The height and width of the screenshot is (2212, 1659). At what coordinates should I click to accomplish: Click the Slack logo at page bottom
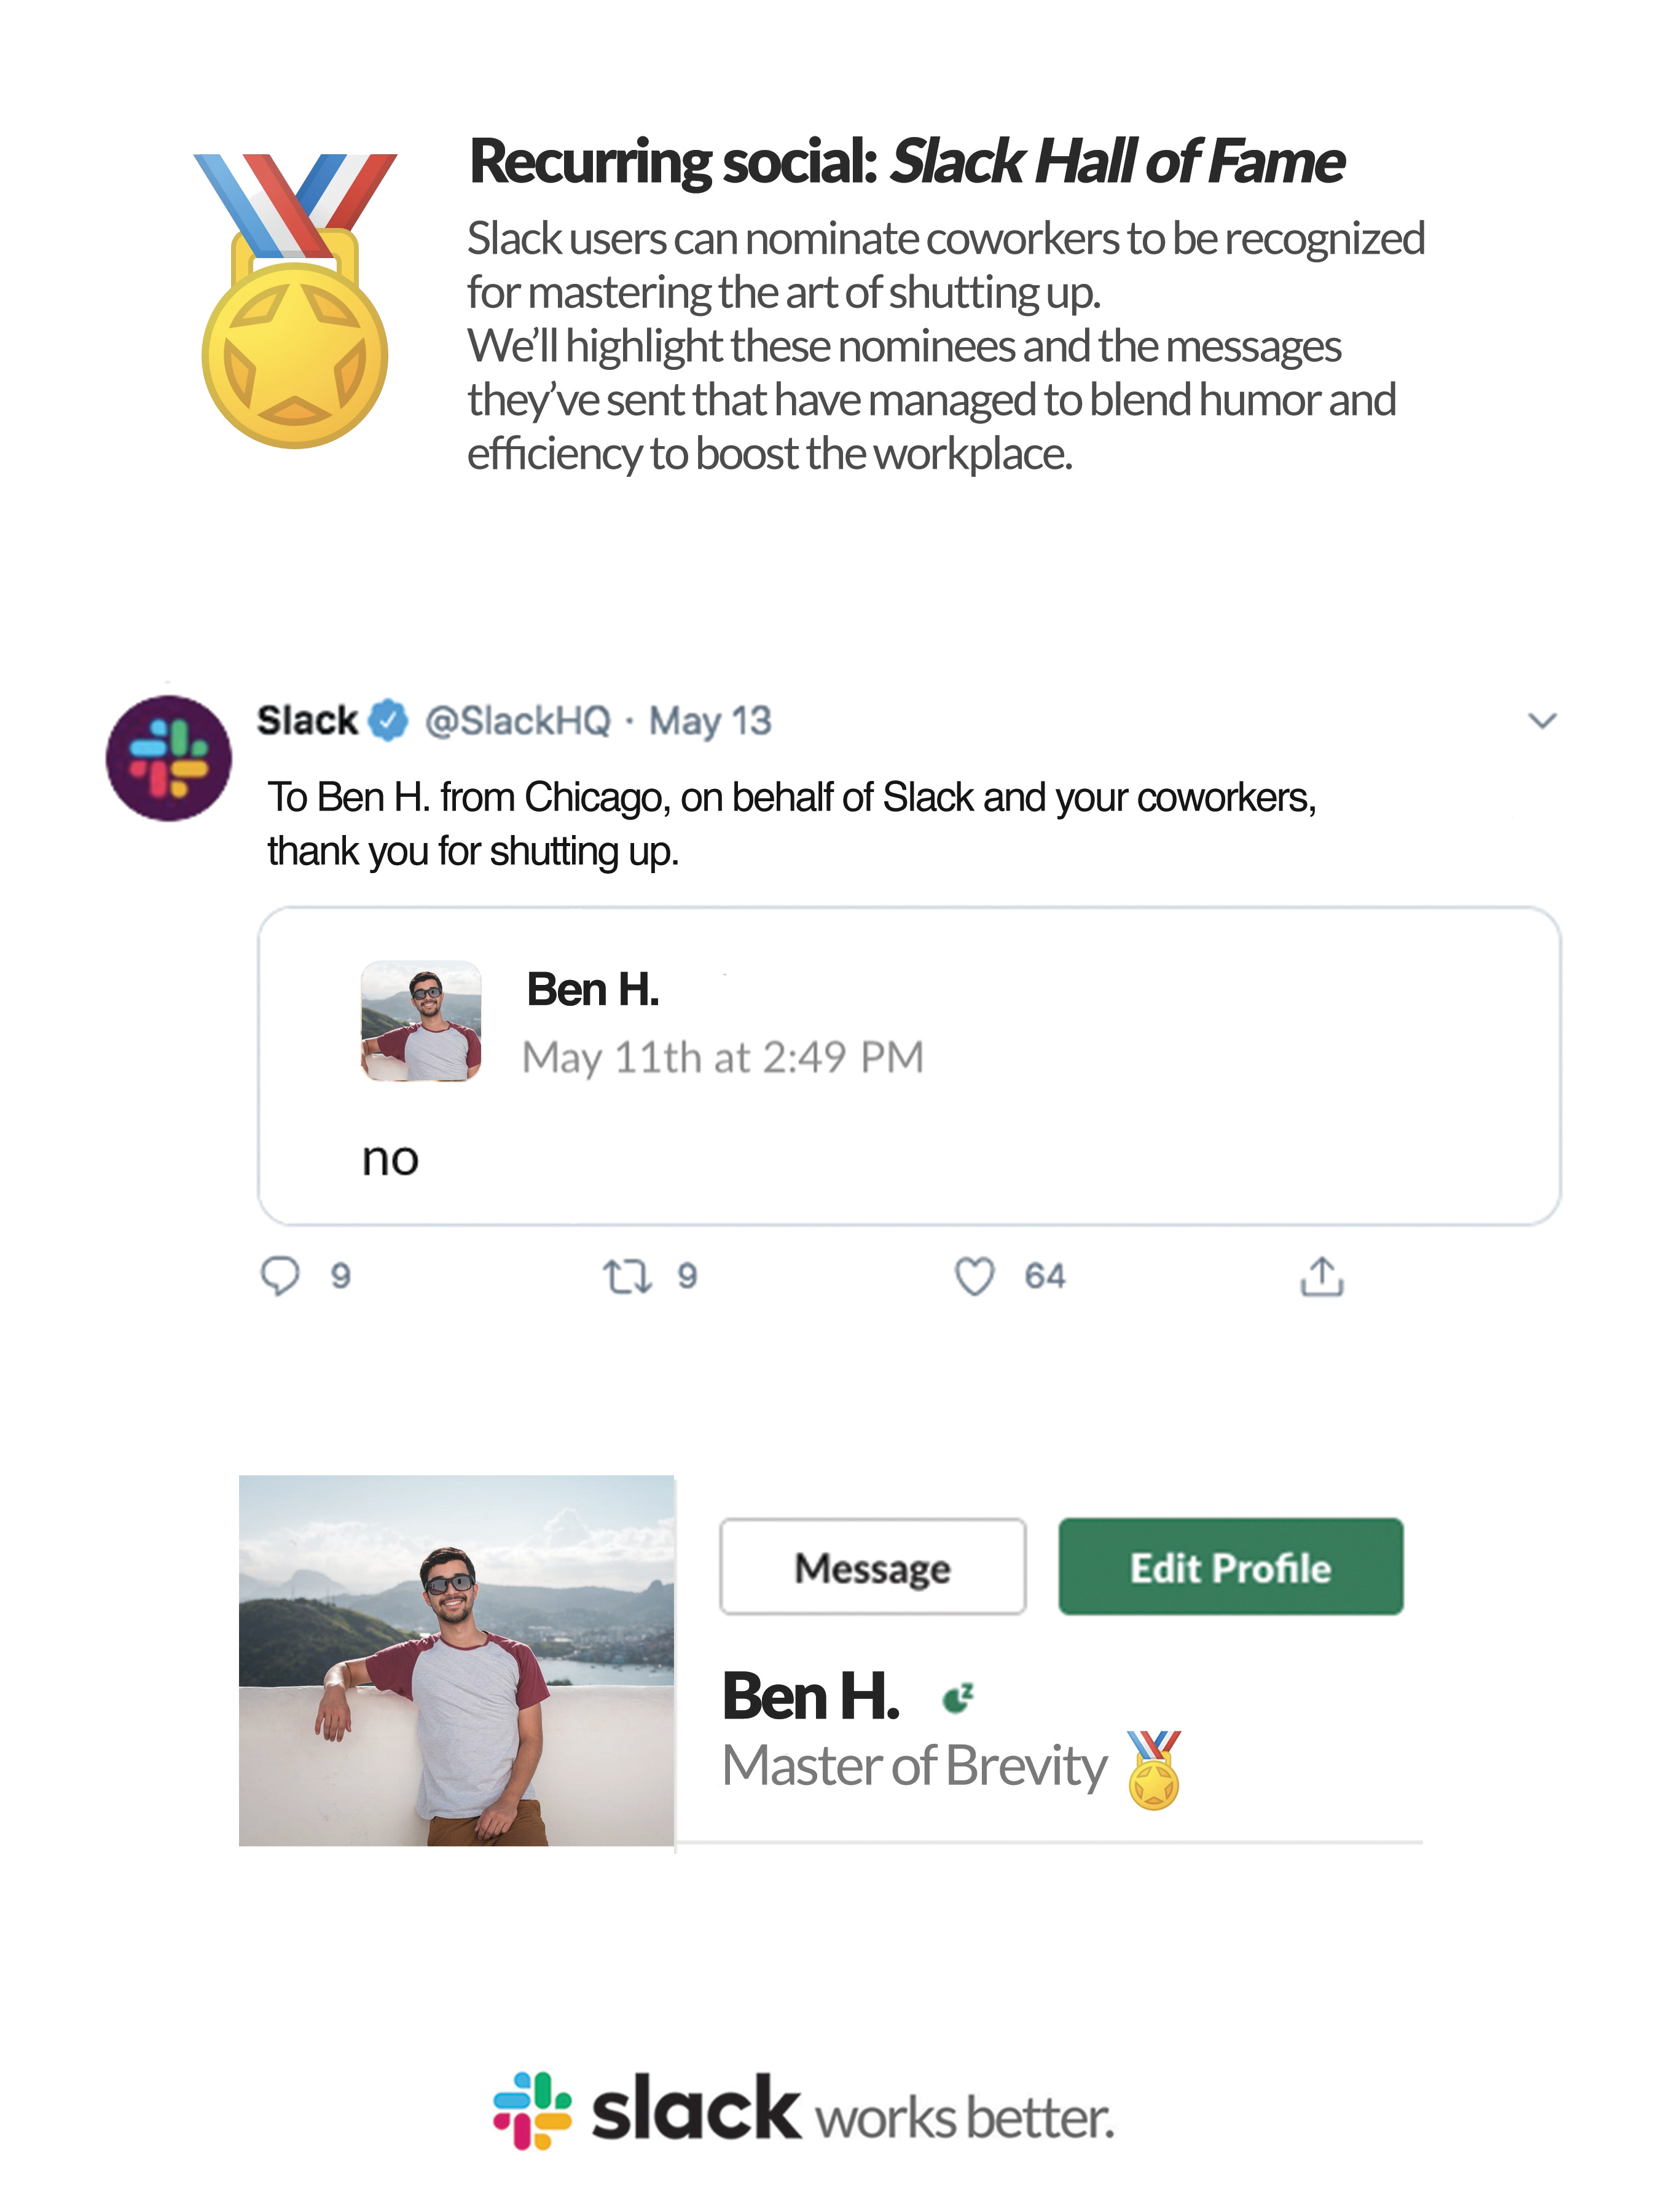click(533, 2110)
